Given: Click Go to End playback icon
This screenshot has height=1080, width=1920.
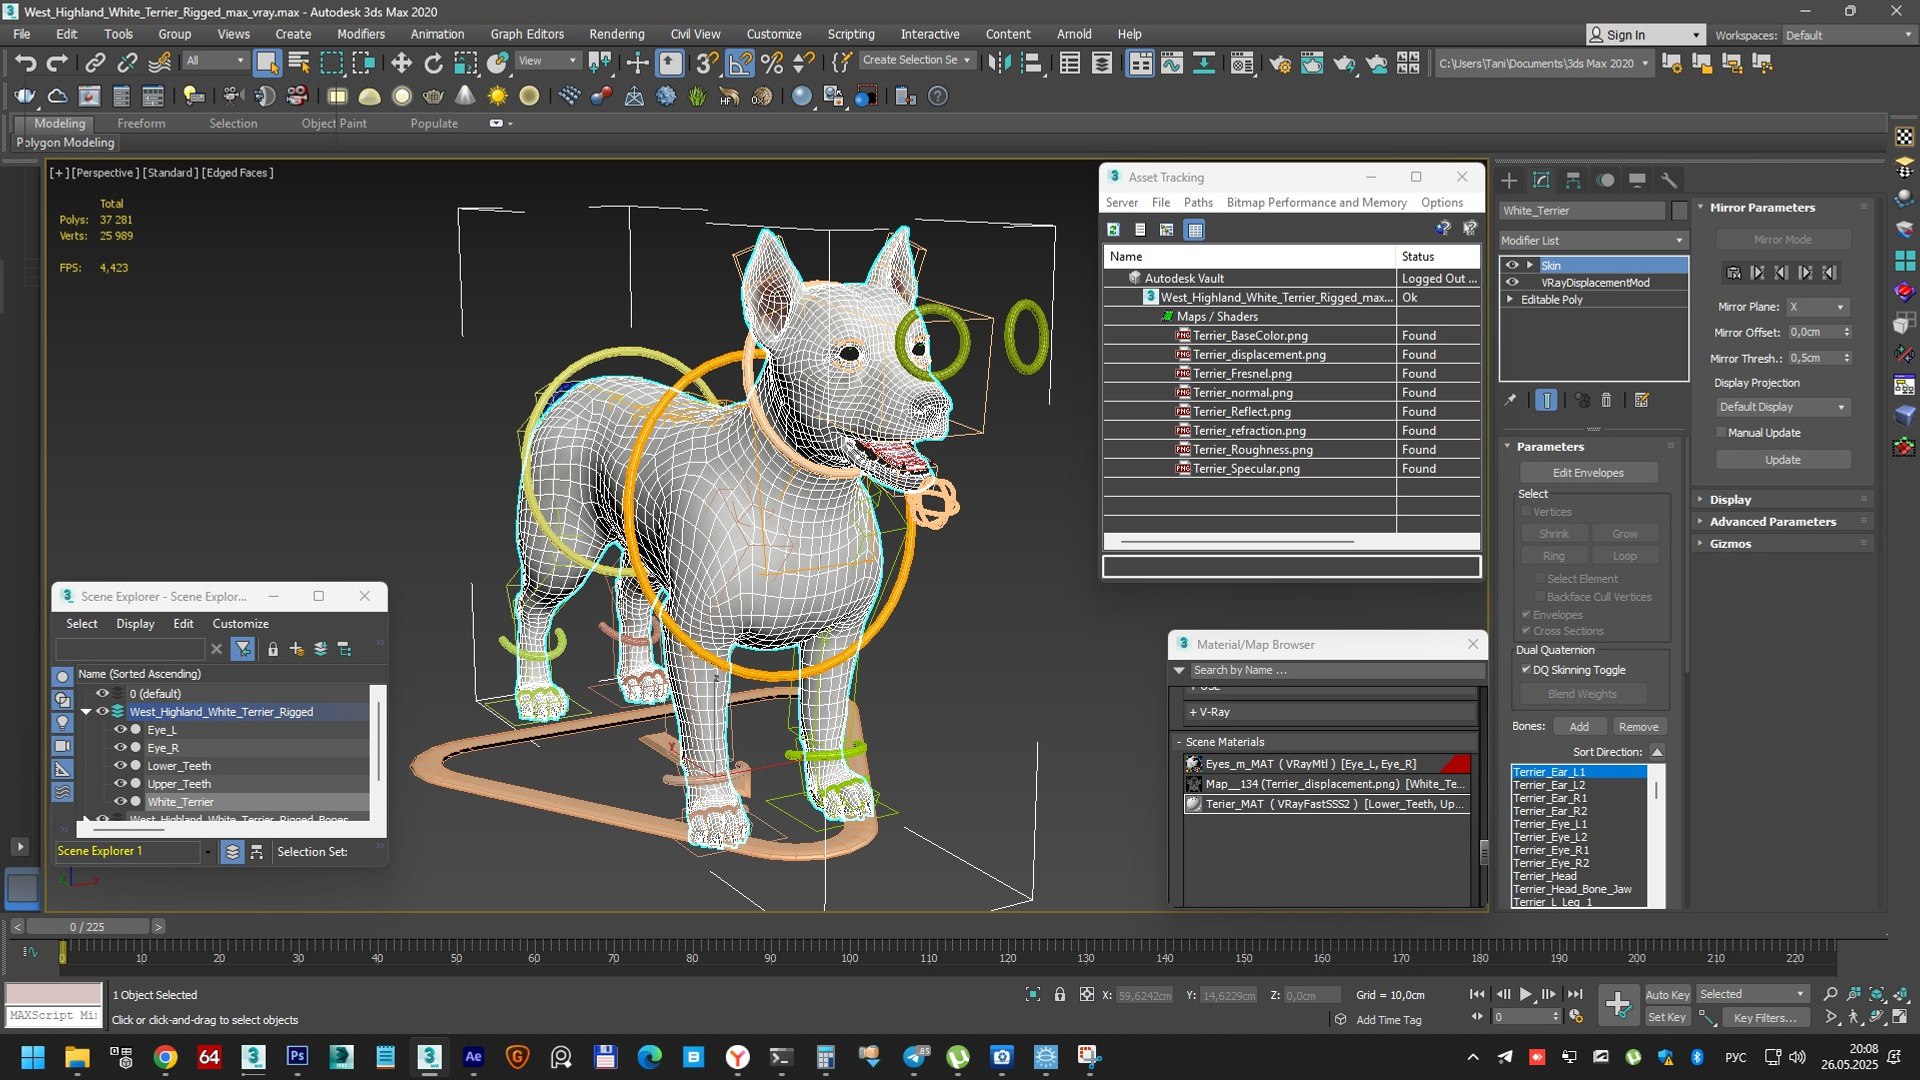Looking at the screenshot, I should point(1574,994).
